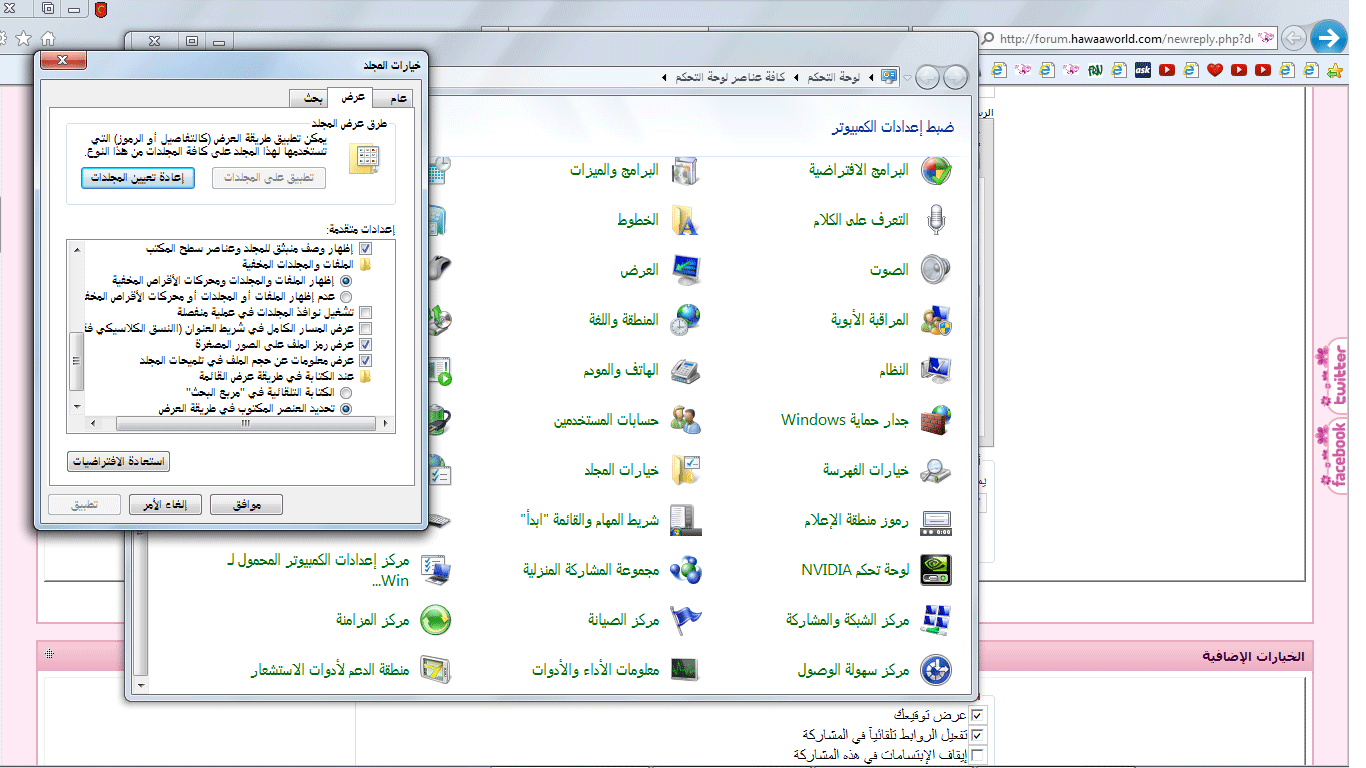
Task: Toggle 'عرض رمز الملف على الصور المصغرة' checkbox
Action: pos(365,344)
